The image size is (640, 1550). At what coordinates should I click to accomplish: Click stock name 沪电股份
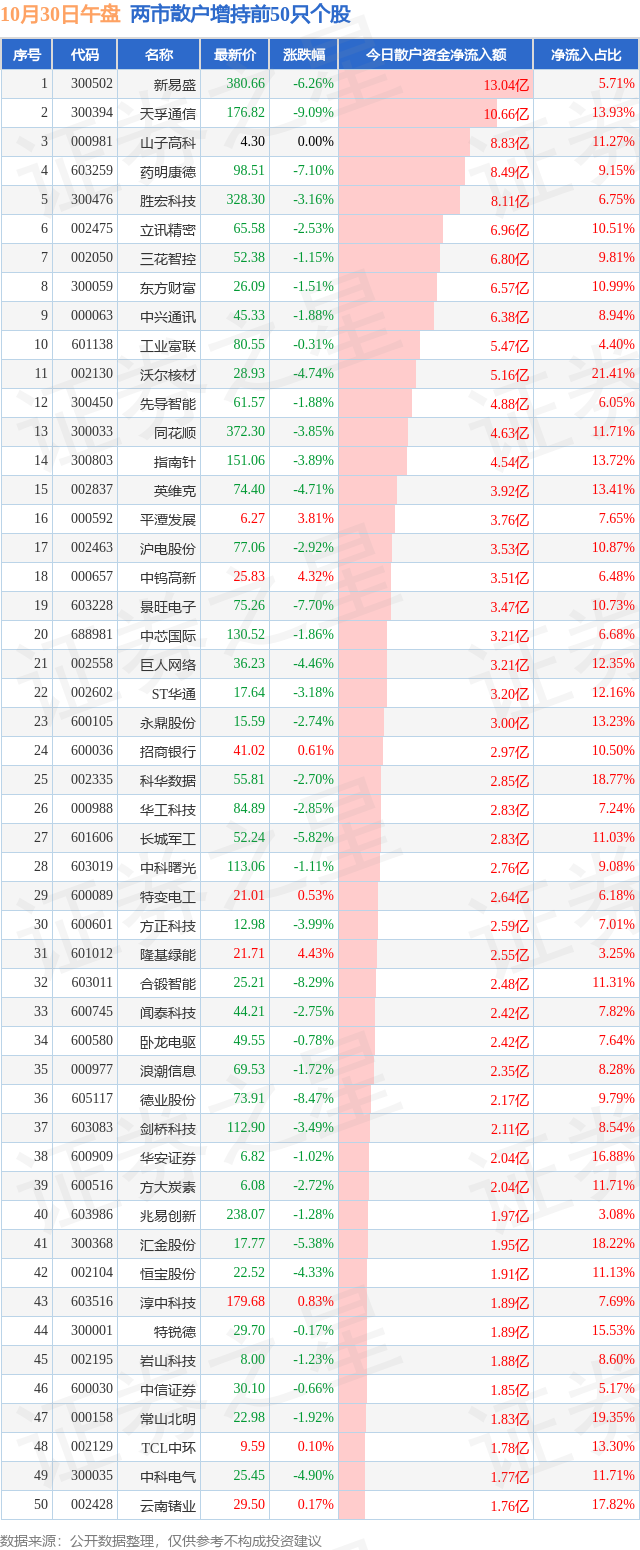point(168,549)
